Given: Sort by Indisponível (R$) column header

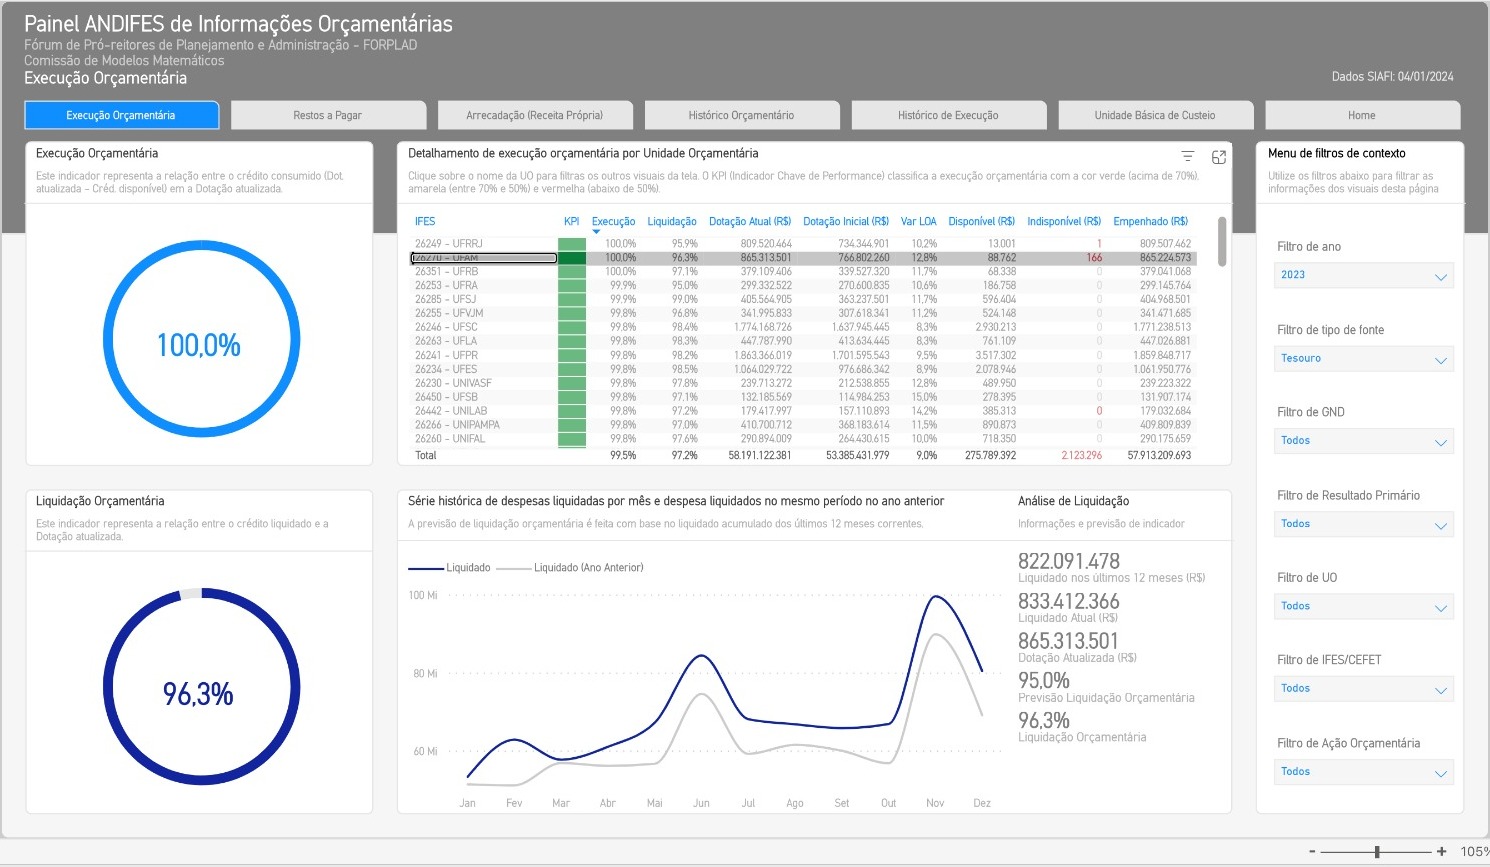Looking at the screenshot, I should click(x=1064, y=221).
